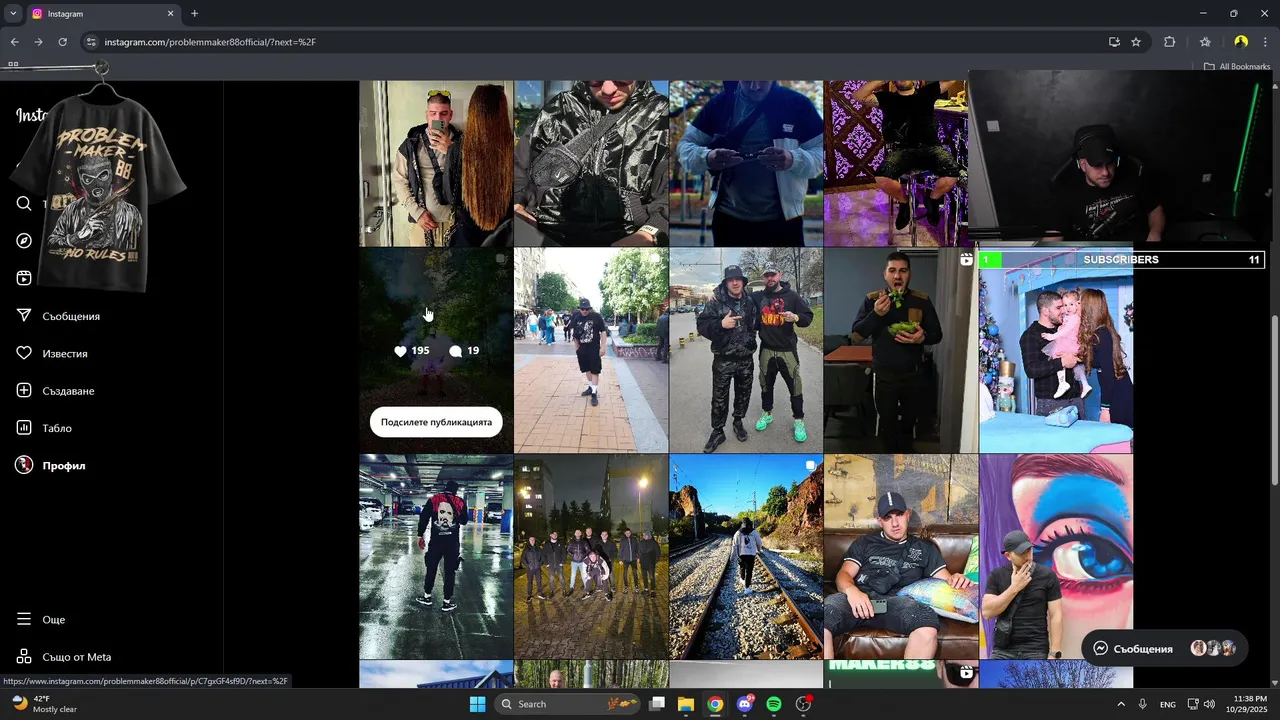Open Още menu in sidebar
The width and height of the screenshot is (1280, 720).
tap(41, 619)
